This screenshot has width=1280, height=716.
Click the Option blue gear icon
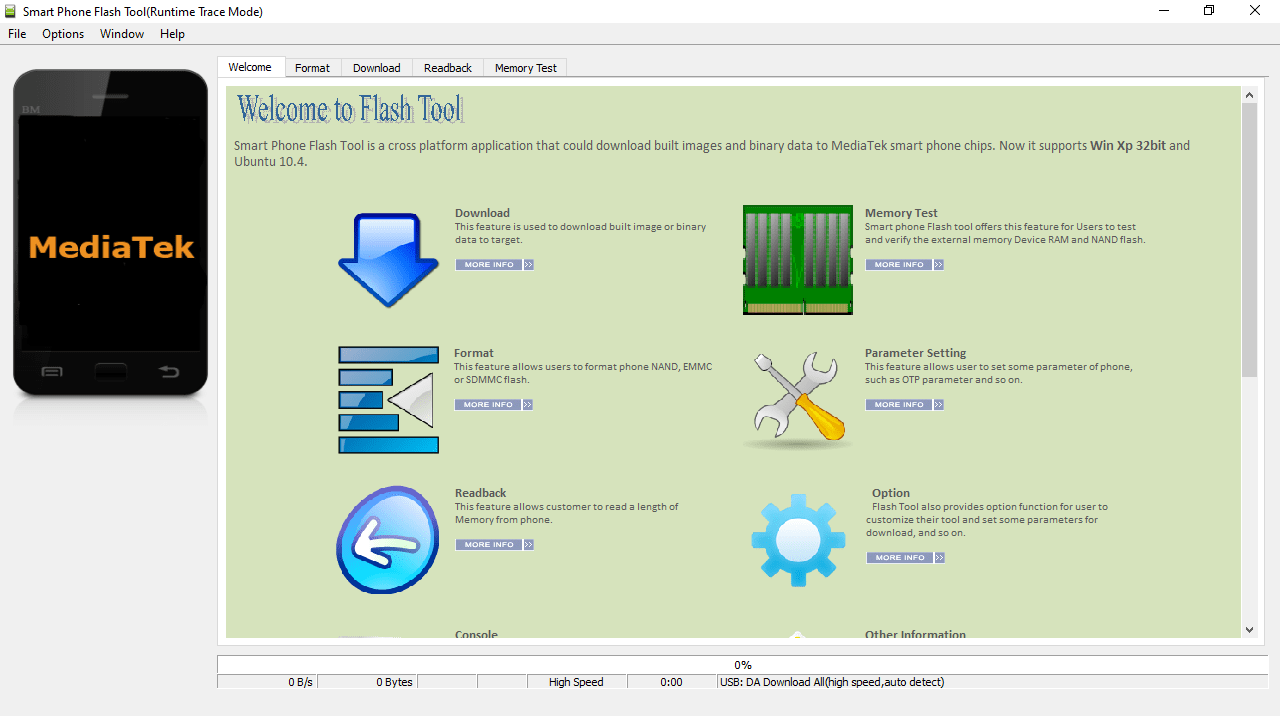click(798, 540)
